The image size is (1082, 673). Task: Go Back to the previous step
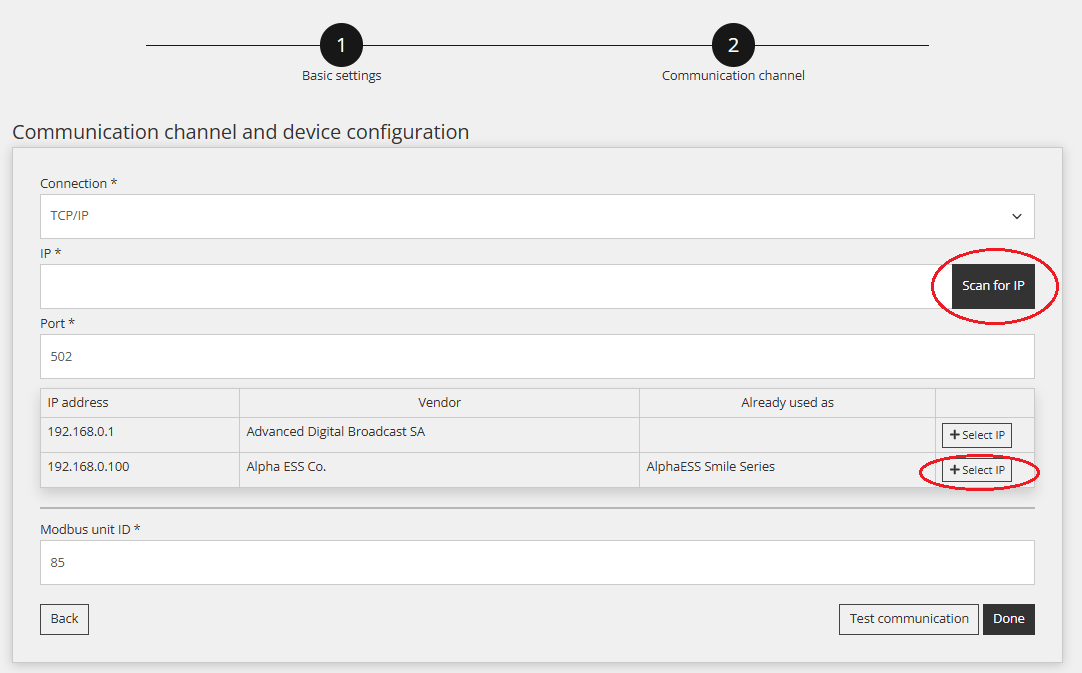64,619
